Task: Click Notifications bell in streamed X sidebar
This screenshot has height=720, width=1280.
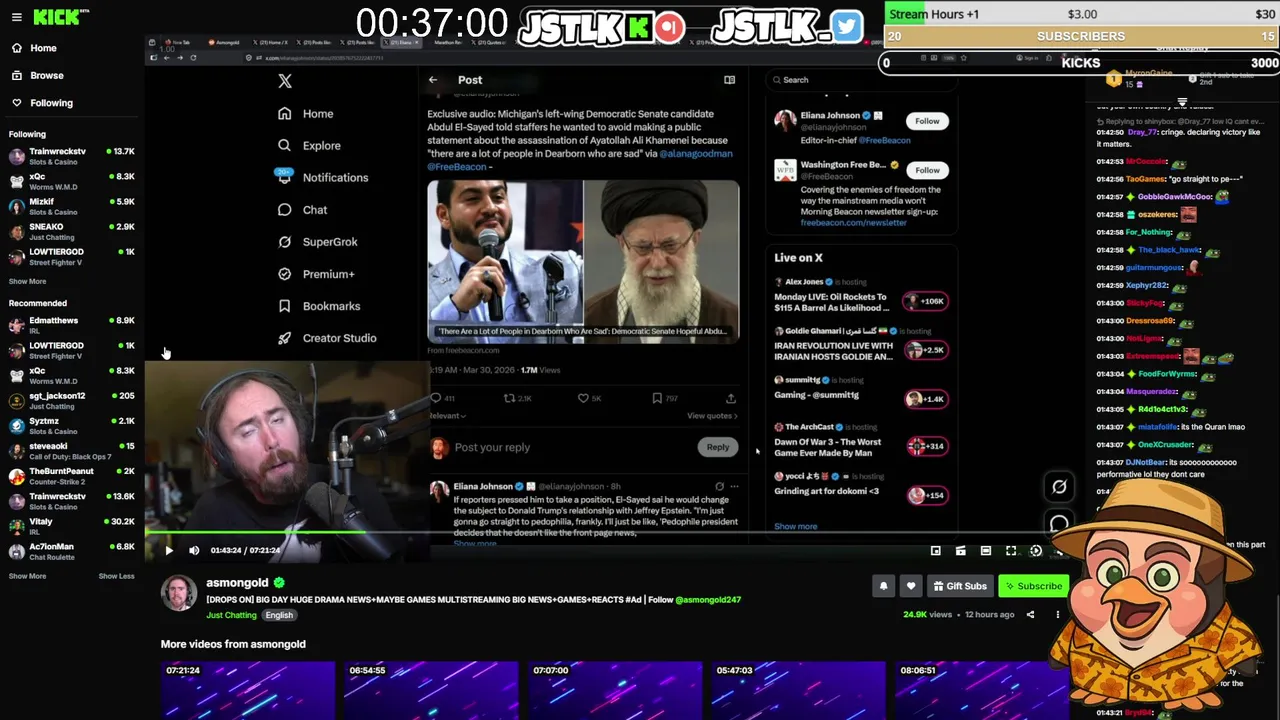Action: point(285,177)
